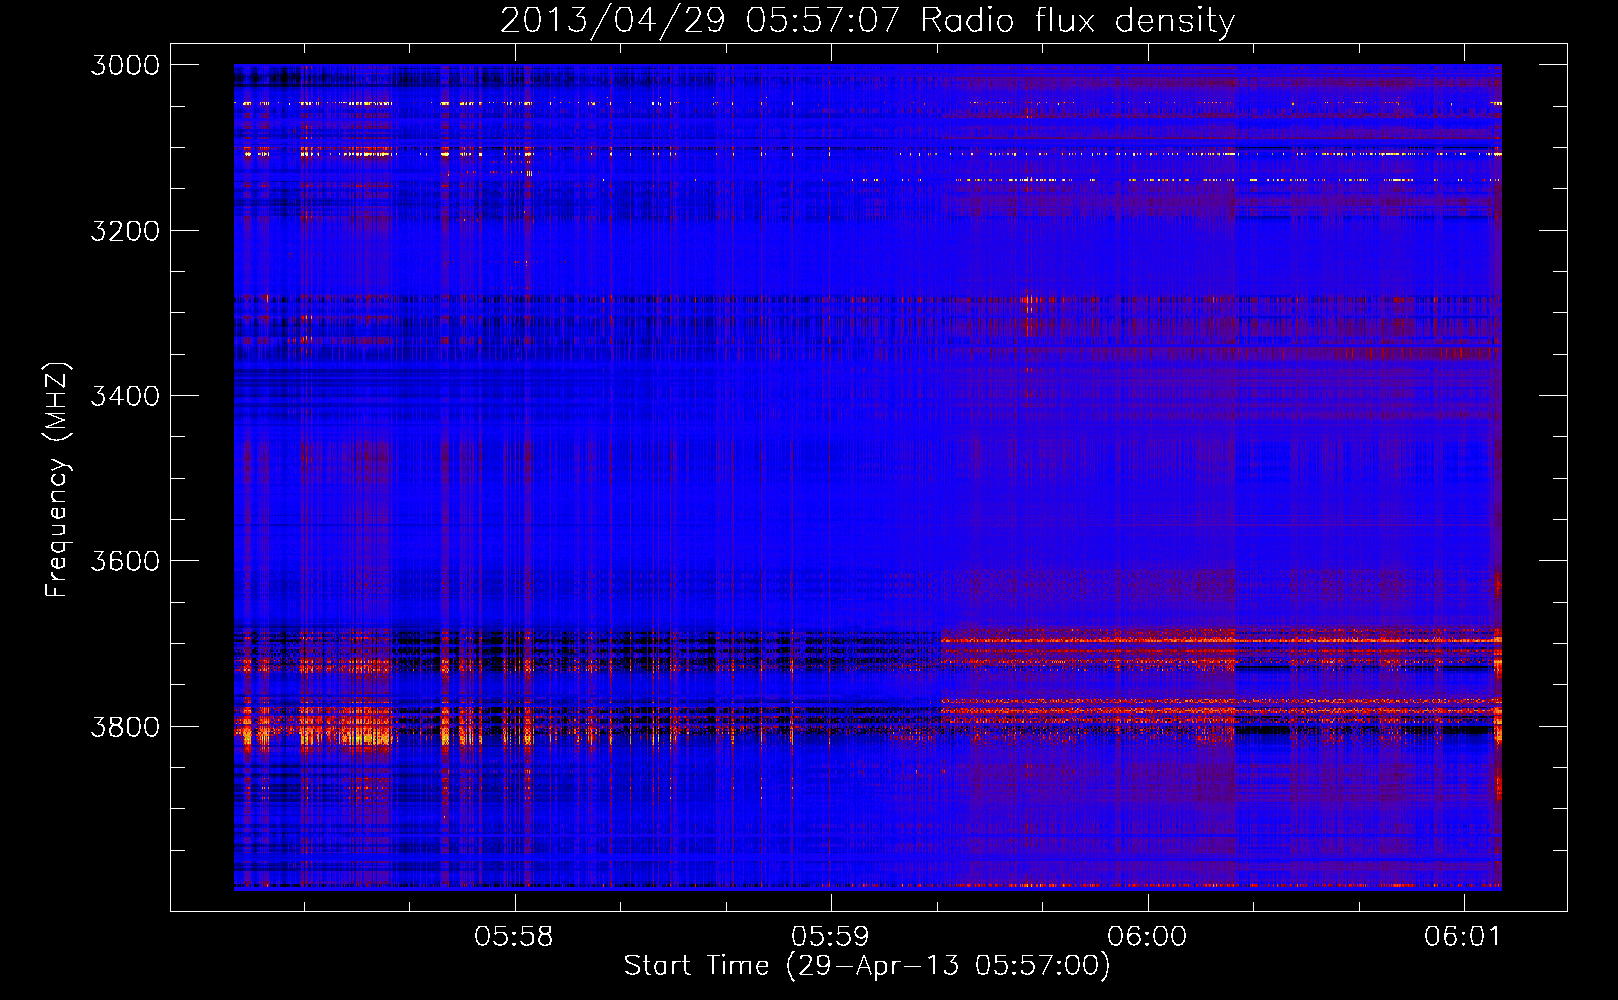Click the 05:59 time axis label
Screen dimensions: 1618x1000
pyautogui.click(x=830, y=937)
